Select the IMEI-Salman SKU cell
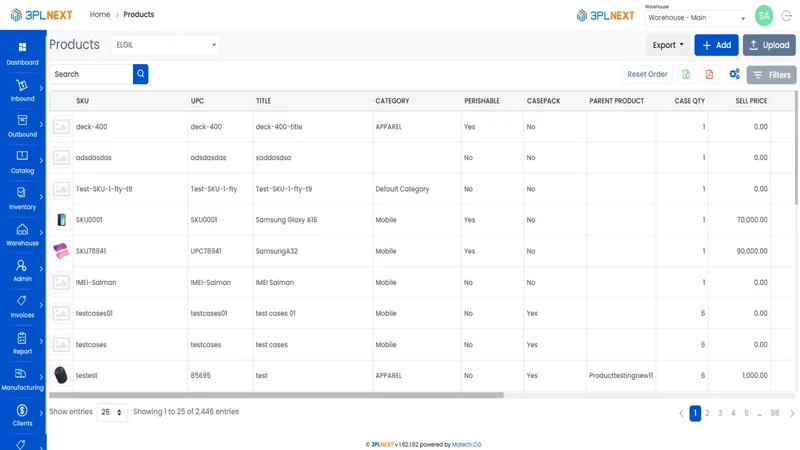The image size is (800, 450). (x=96, y=282)
